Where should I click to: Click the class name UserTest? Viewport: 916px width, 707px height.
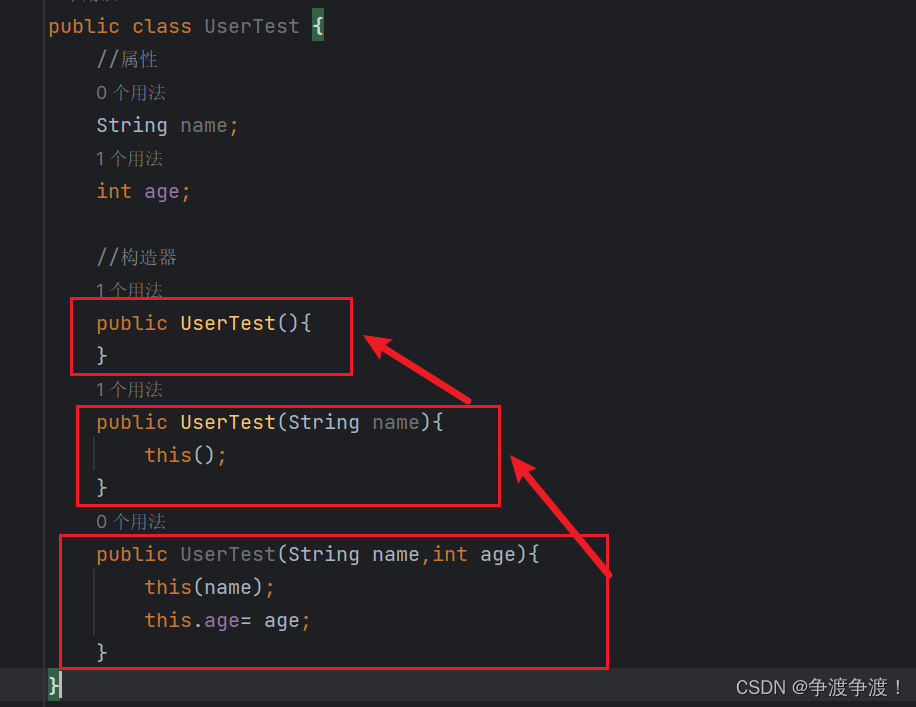(x=251, y=26)
